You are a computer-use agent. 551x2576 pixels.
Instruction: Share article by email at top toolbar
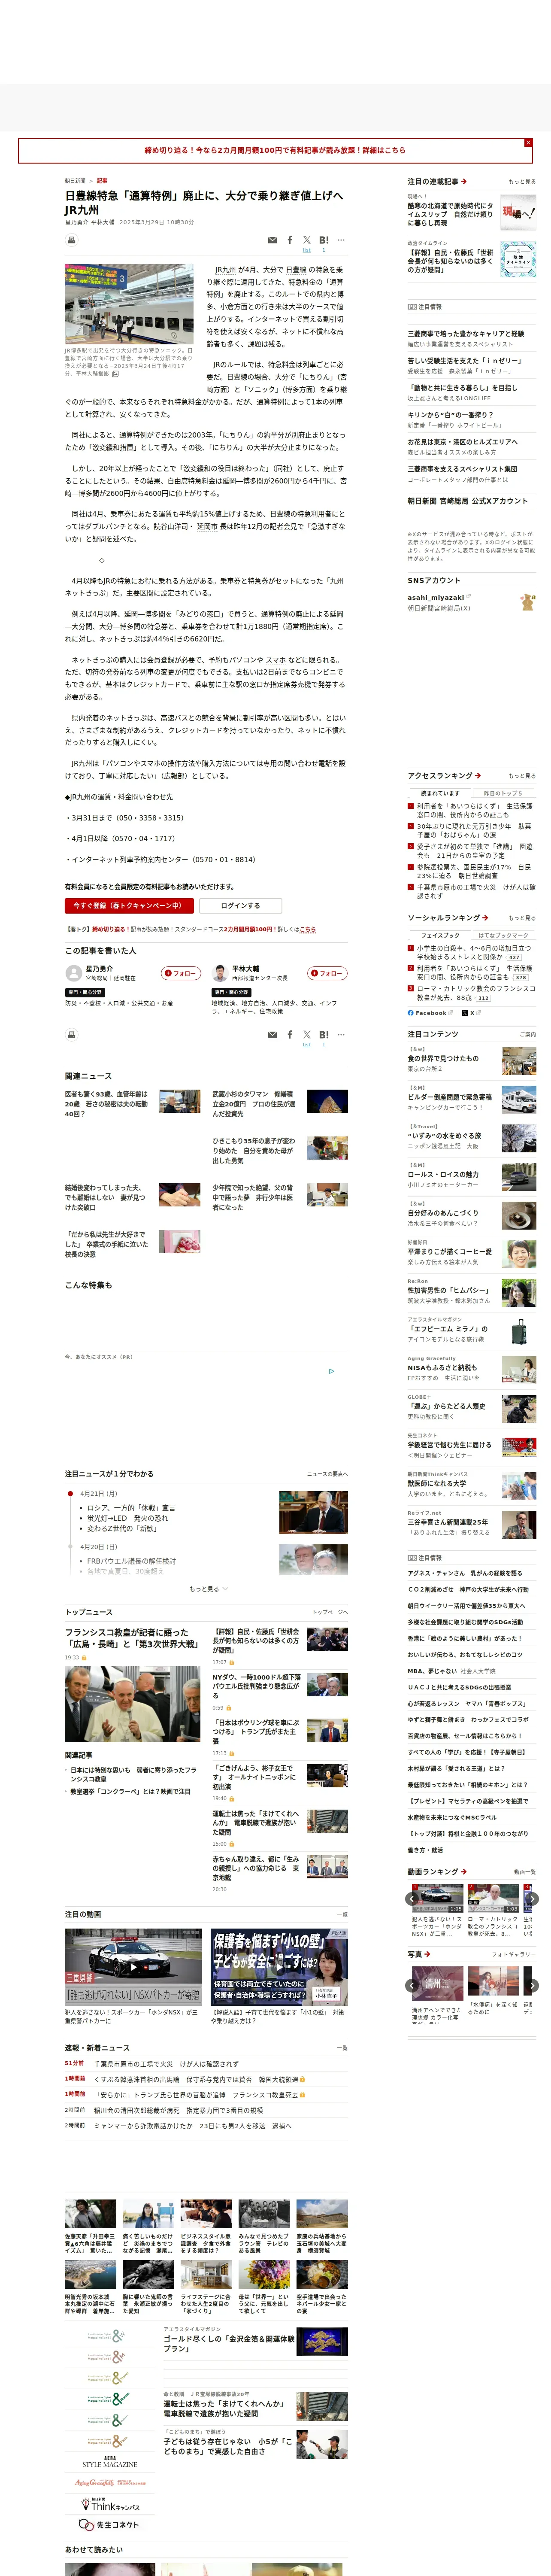(x=272, y=240)
